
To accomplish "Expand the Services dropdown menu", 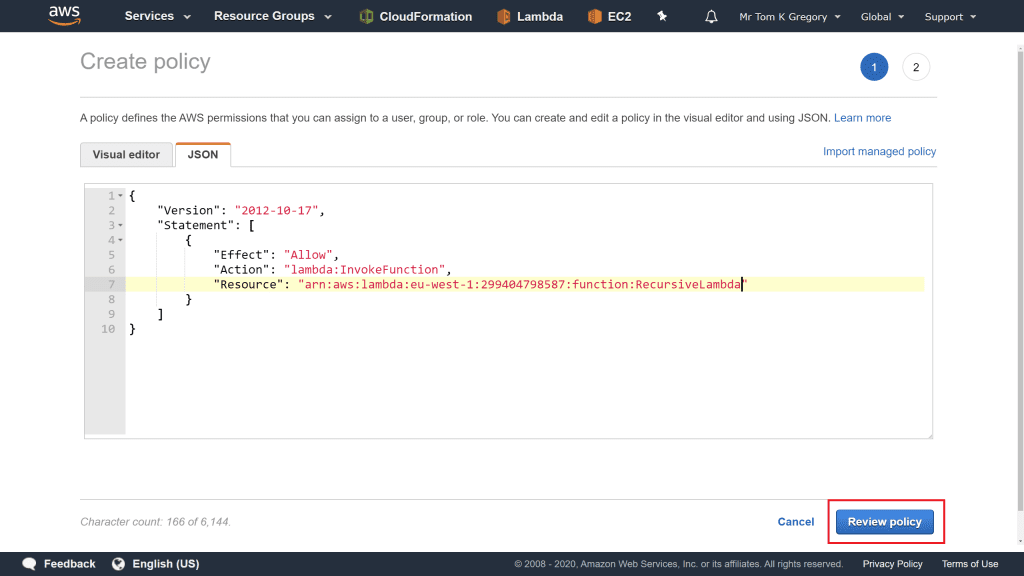I will (x=157, y=17).
